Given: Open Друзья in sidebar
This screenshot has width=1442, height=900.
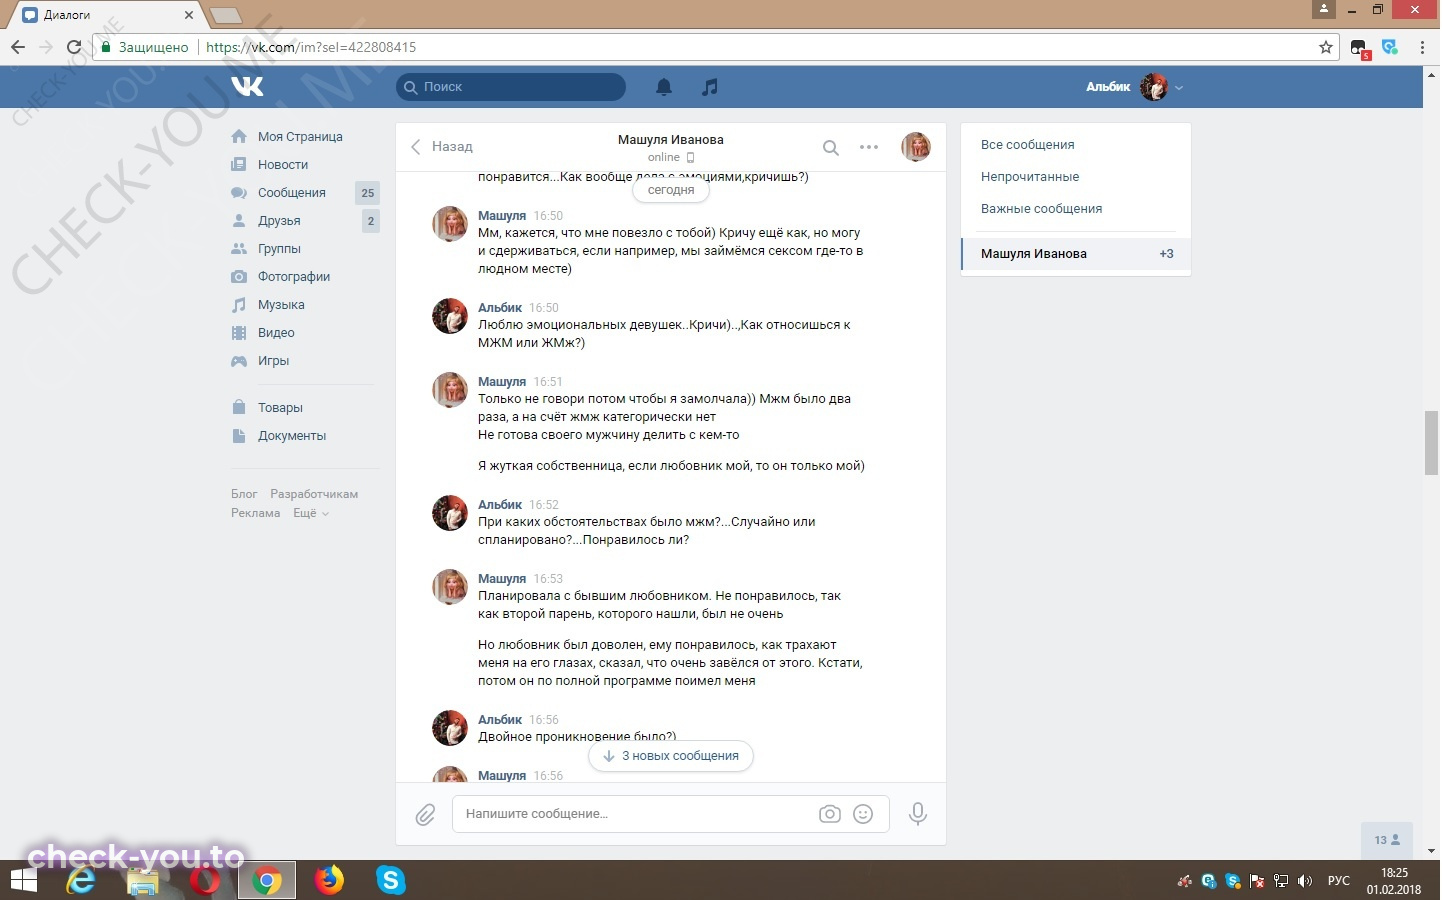Looking at the screenshot, I should tap(279, 221).
